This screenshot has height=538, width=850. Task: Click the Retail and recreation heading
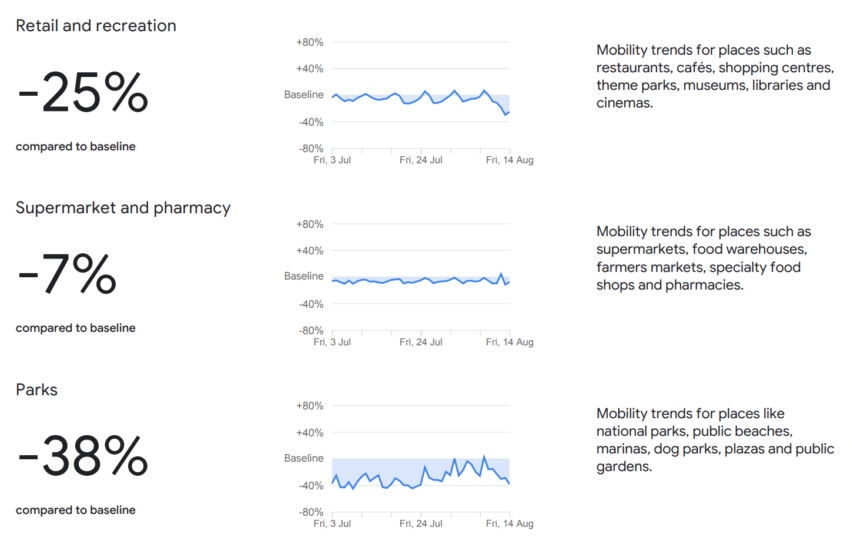96,26
